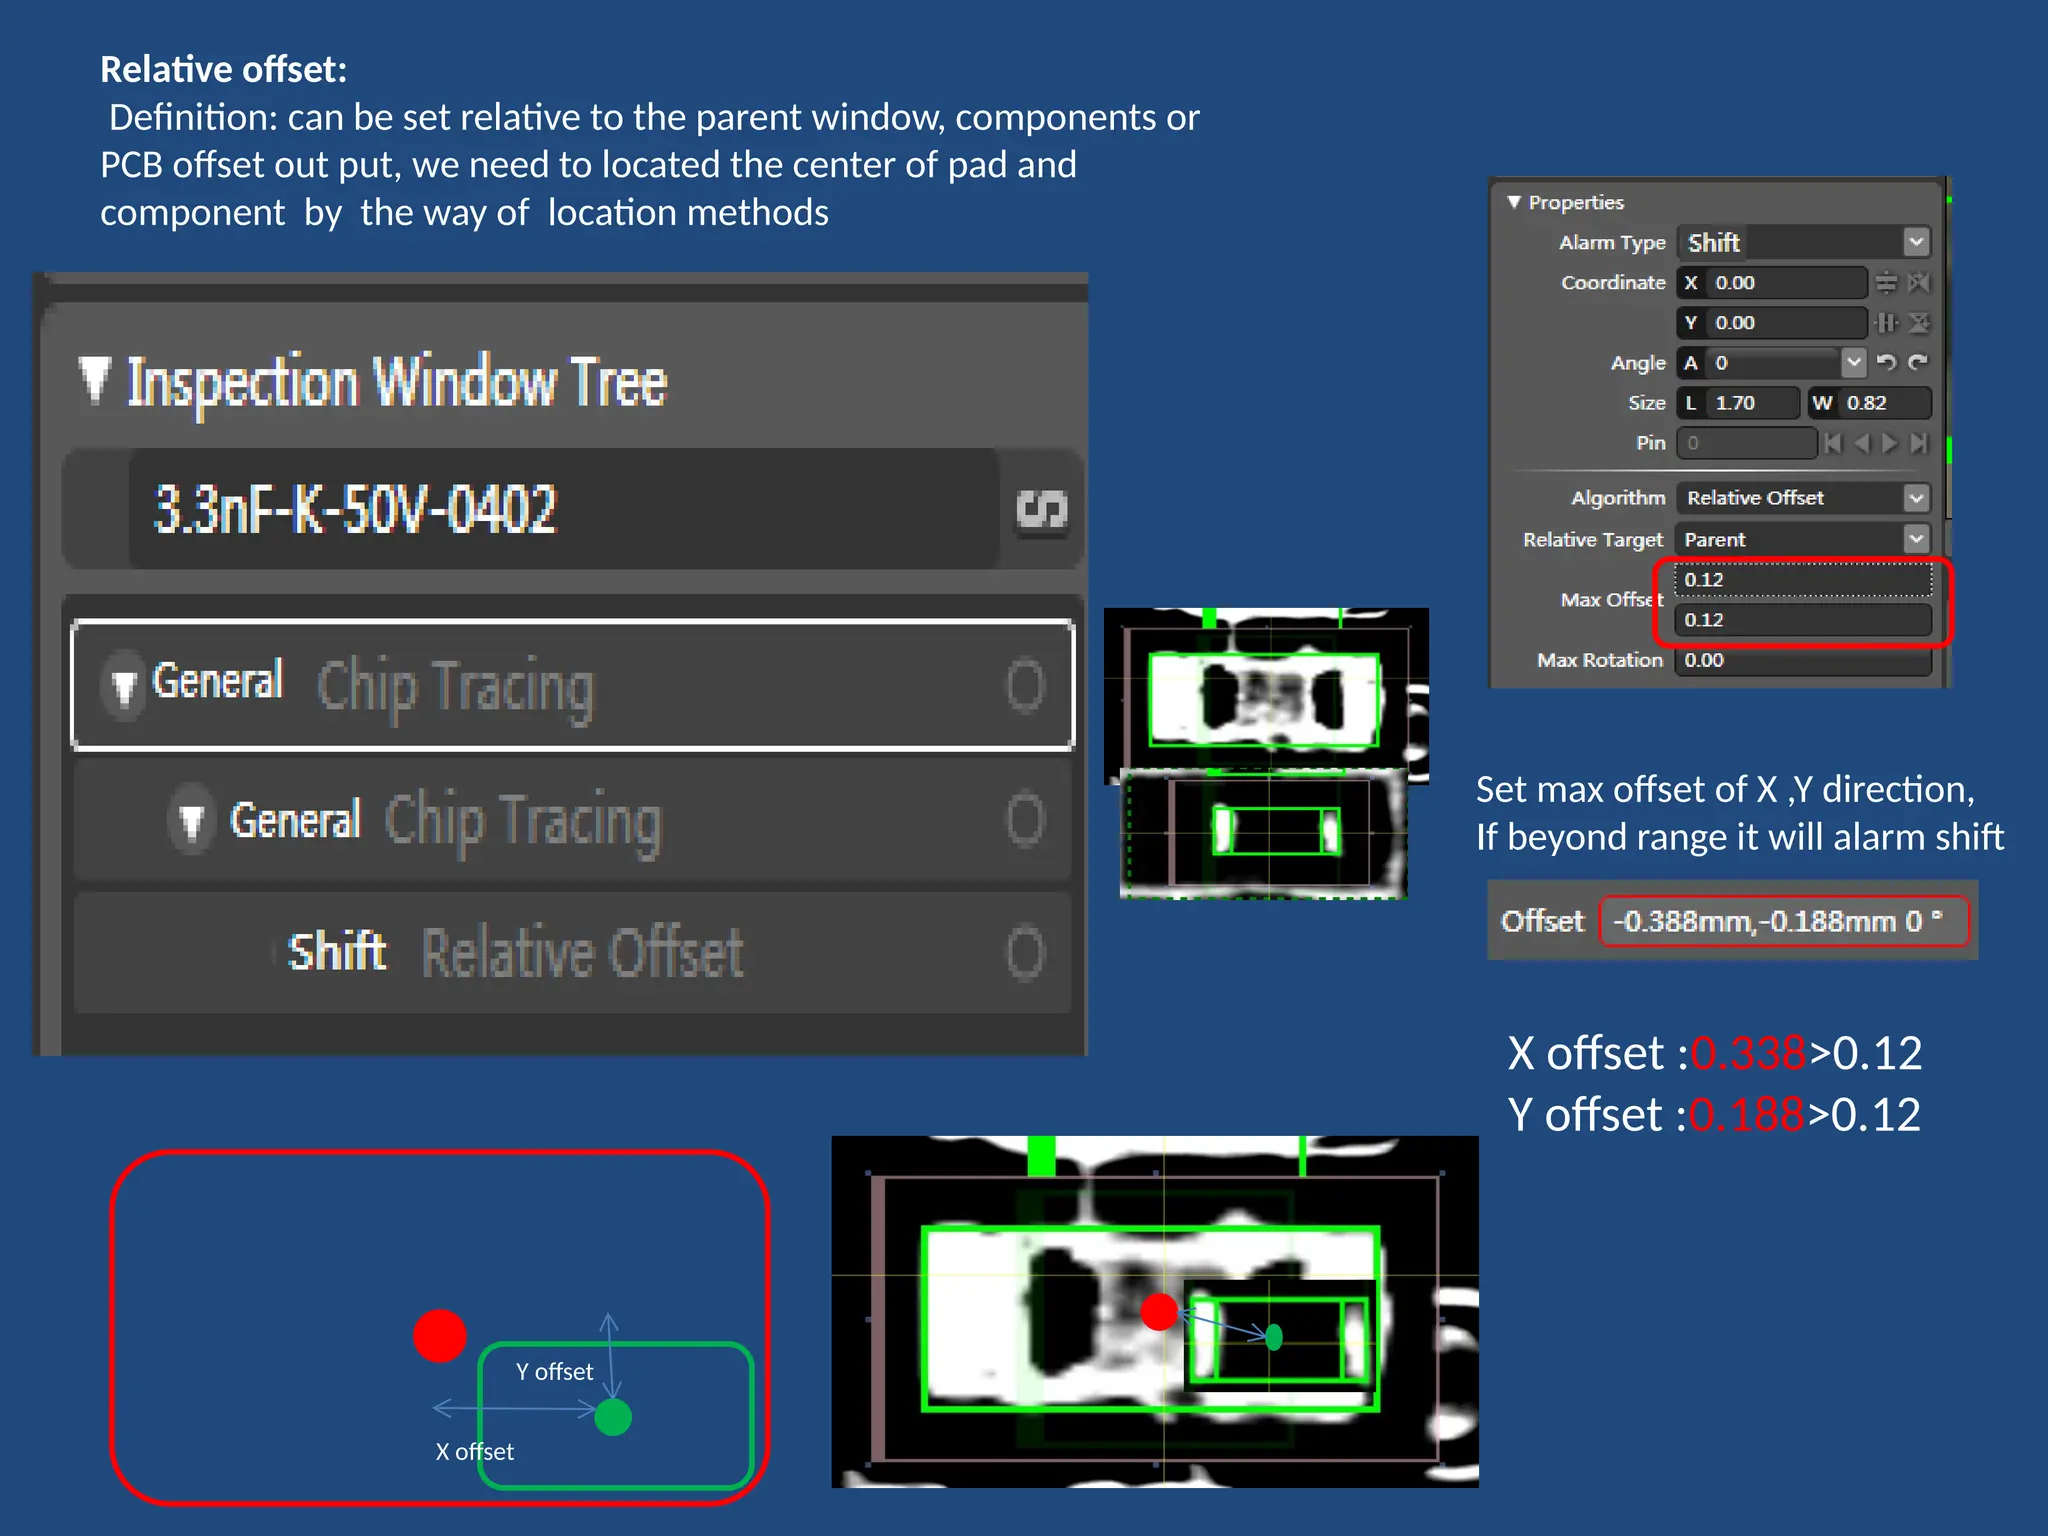Image resolution: width=2048 pixels, height=1536 pixels.
Task: Jump to first pin
Action: tap(1832, 443)
